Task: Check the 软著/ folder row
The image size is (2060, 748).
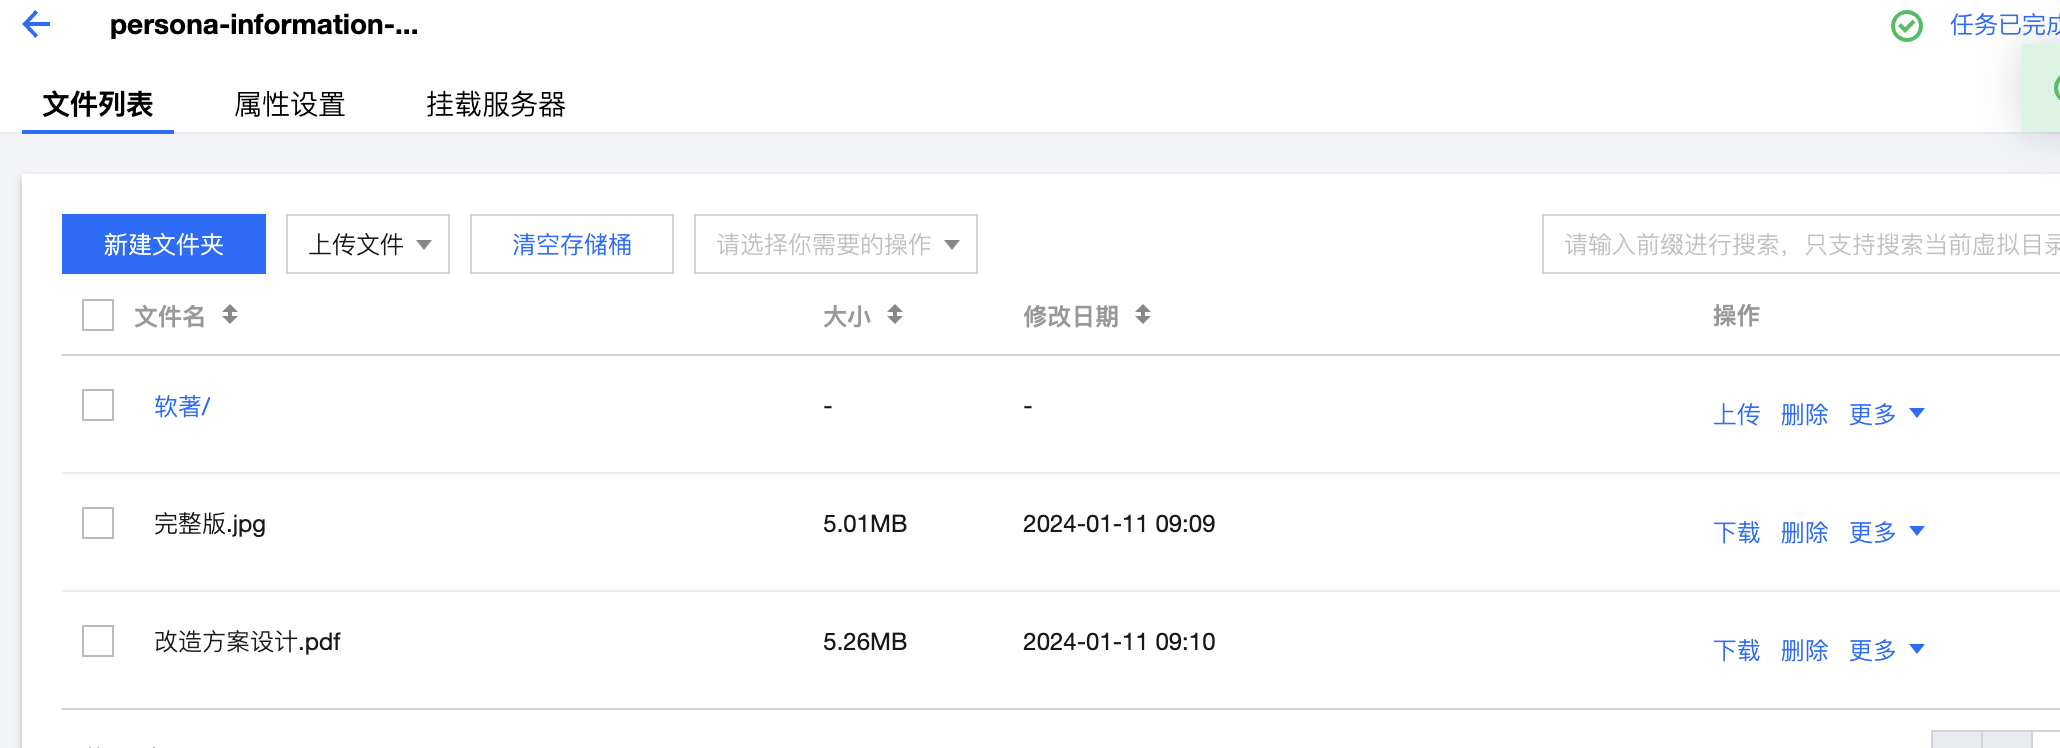Action: click(x=98, y=405)
